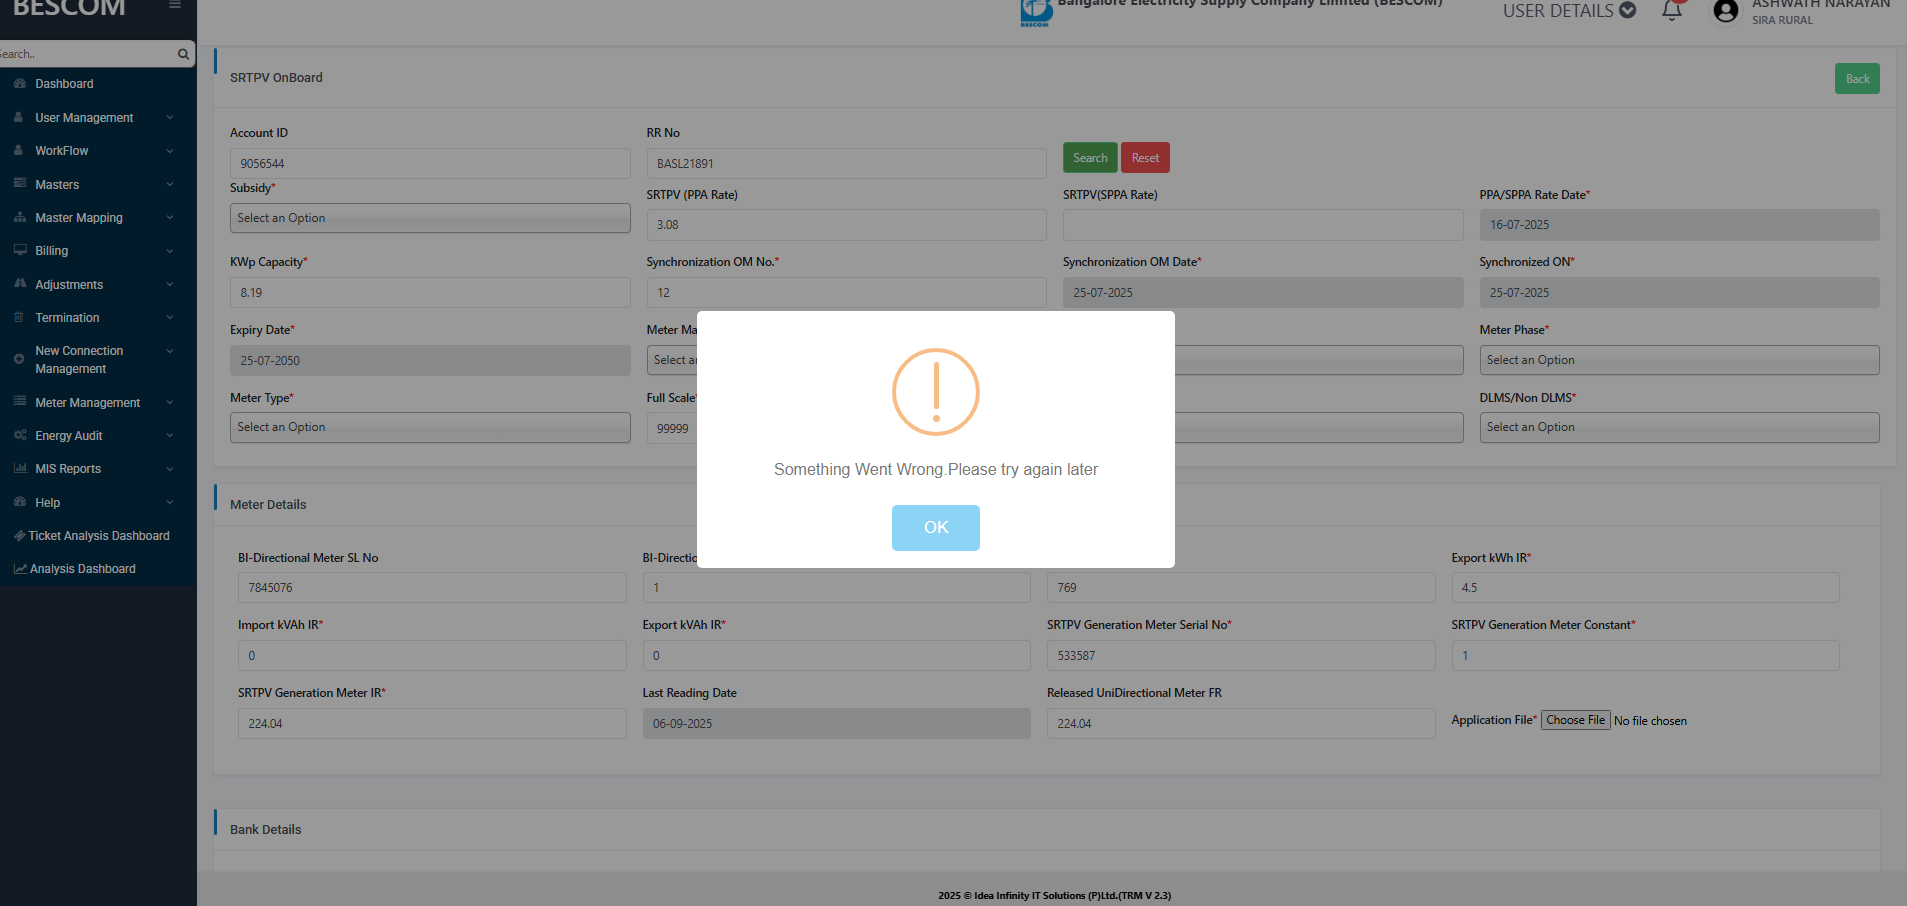Open the Ticket Analysis Dashboard link

(x=98, y=536)
